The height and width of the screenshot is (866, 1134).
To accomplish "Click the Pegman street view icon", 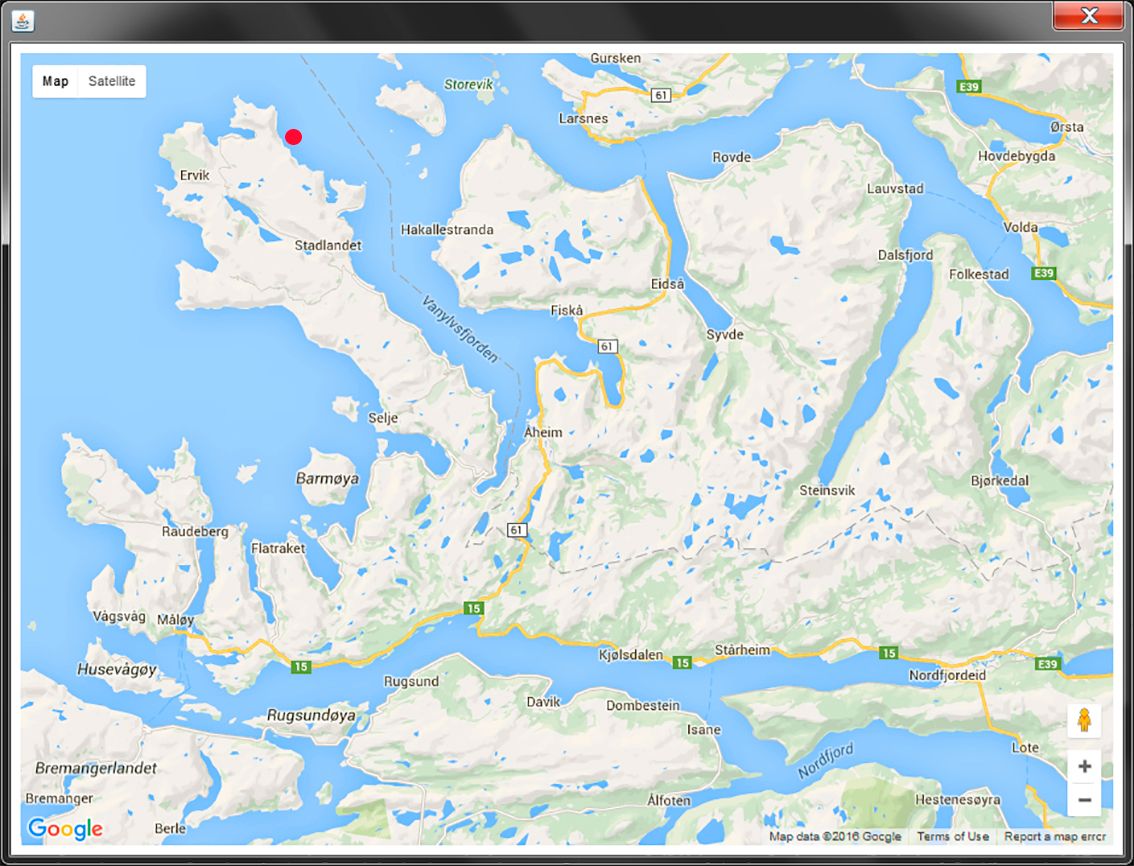I will point(1085,719).
